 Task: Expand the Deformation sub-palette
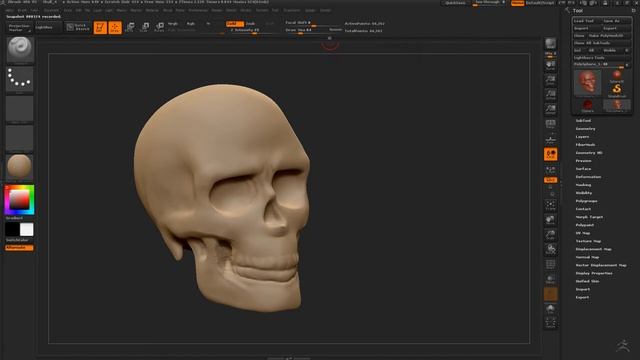(x=588, y=177)
